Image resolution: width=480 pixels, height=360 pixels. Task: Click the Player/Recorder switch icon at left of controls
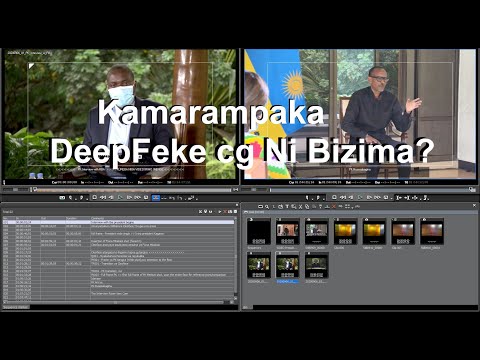pyautogui.click(x=62, y=198)
